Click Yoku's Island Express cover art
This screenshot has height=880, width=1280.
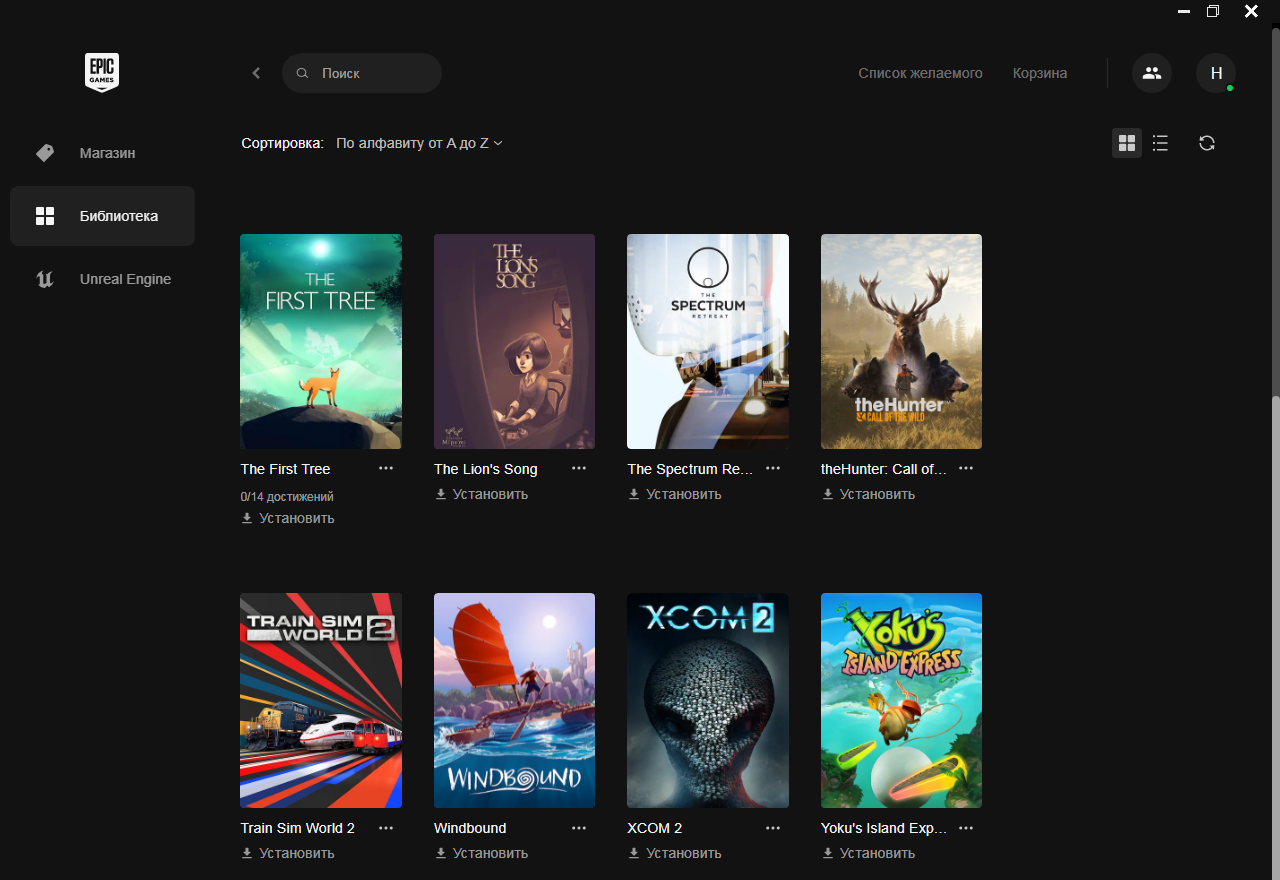click(901, 700)
